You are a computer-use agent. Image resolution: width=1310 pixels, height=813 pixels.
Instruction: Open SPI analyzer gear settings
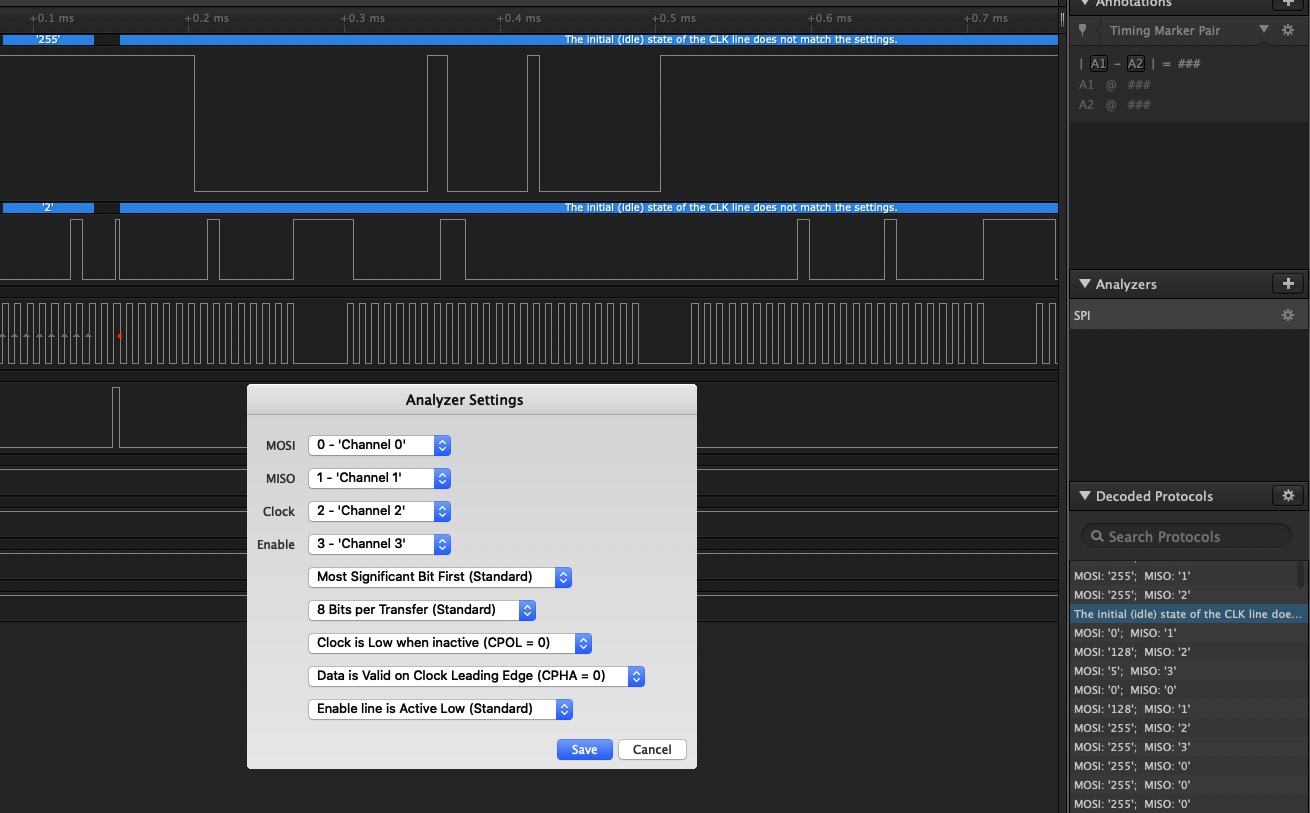(1288, 315)
